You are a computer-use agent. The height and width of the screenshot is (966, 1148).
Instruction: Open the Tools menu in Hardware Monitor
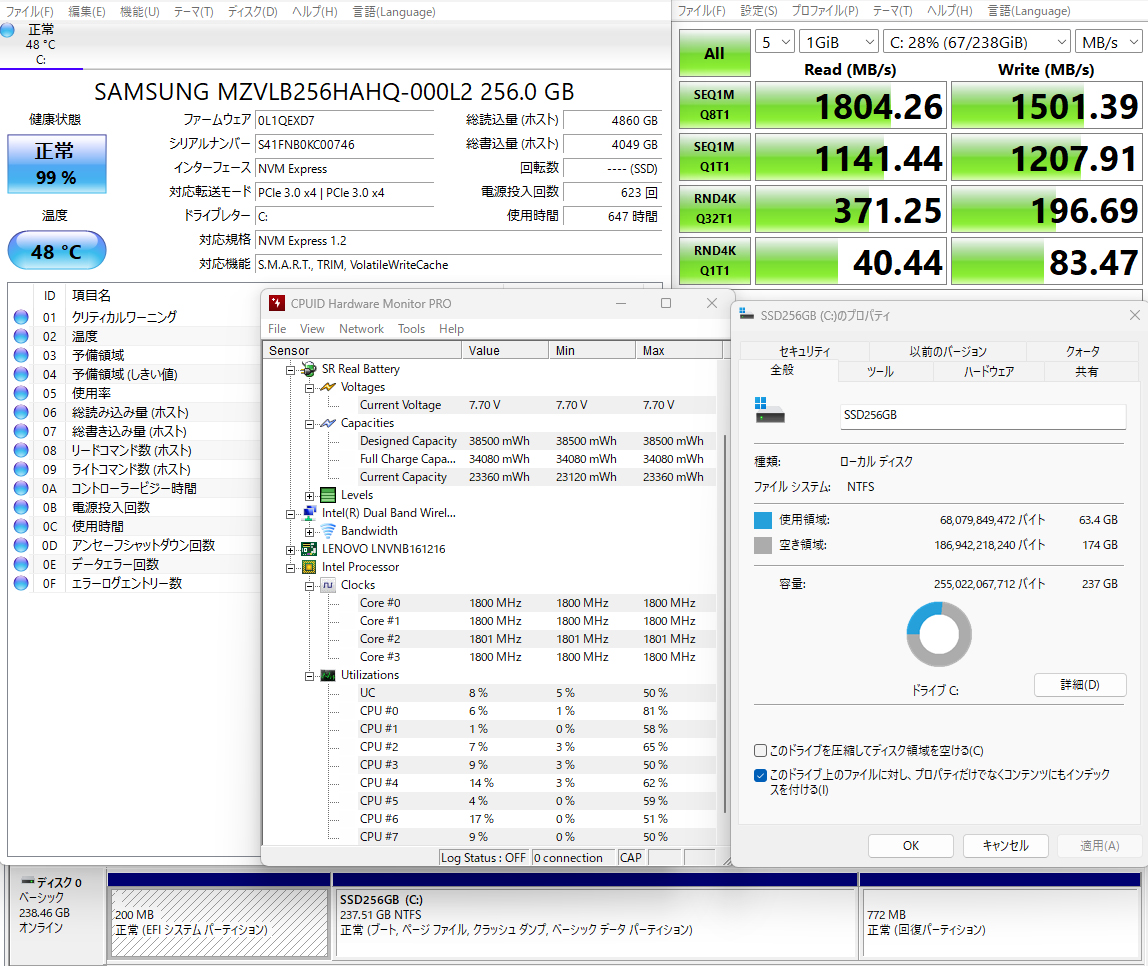pyautogui.click(x=411, y=329)
